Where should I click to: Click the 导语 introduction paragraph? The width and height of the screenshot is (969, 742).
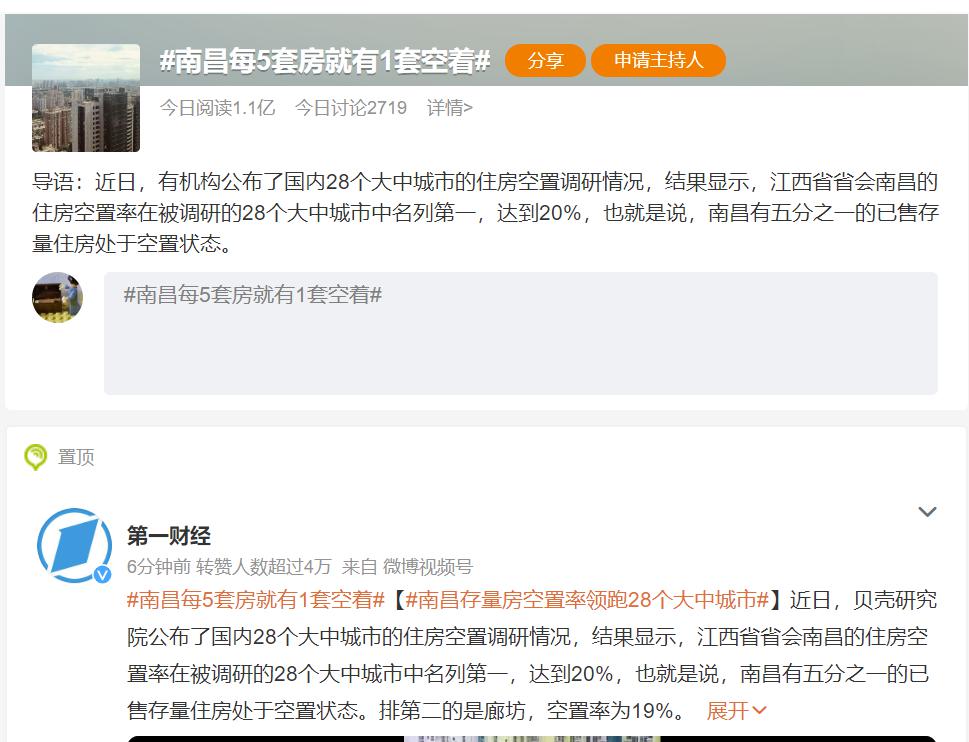485,213
